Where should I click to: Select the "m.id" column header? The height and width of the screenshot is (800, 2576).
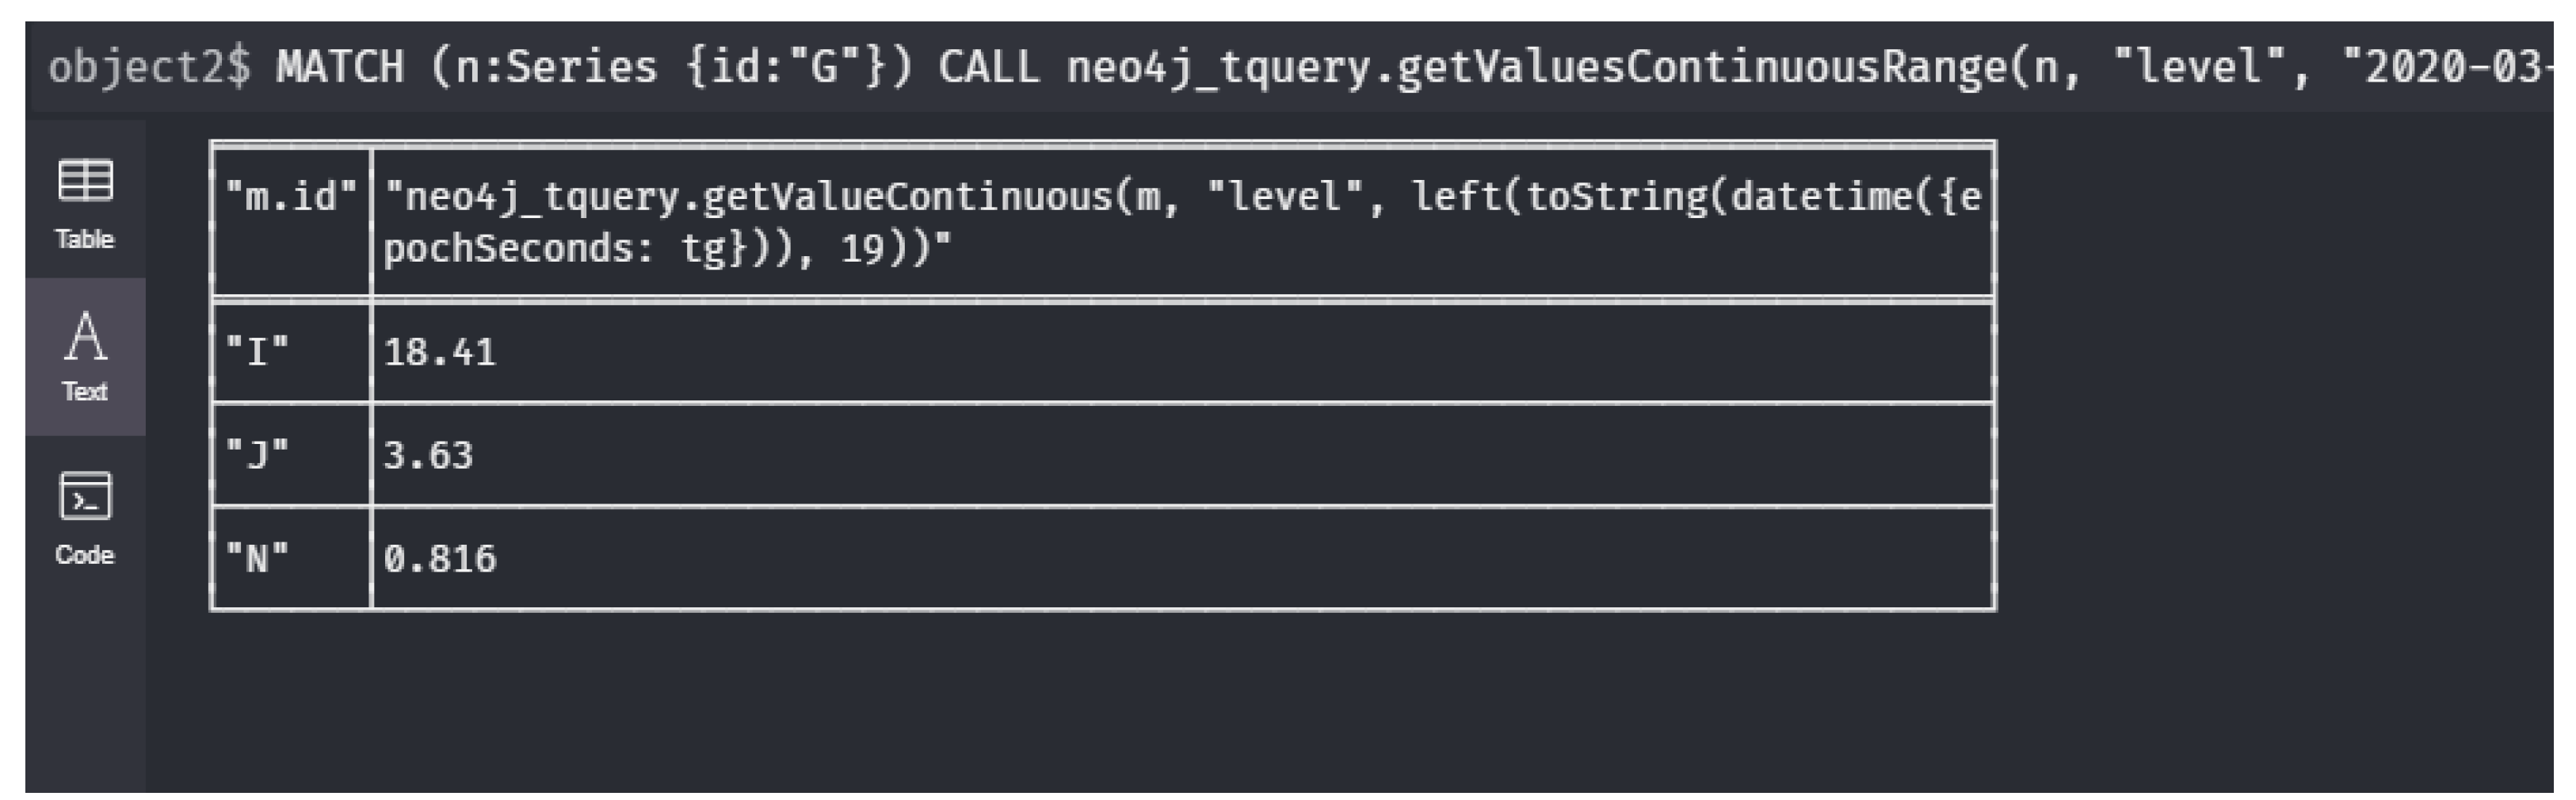(291, 197)
